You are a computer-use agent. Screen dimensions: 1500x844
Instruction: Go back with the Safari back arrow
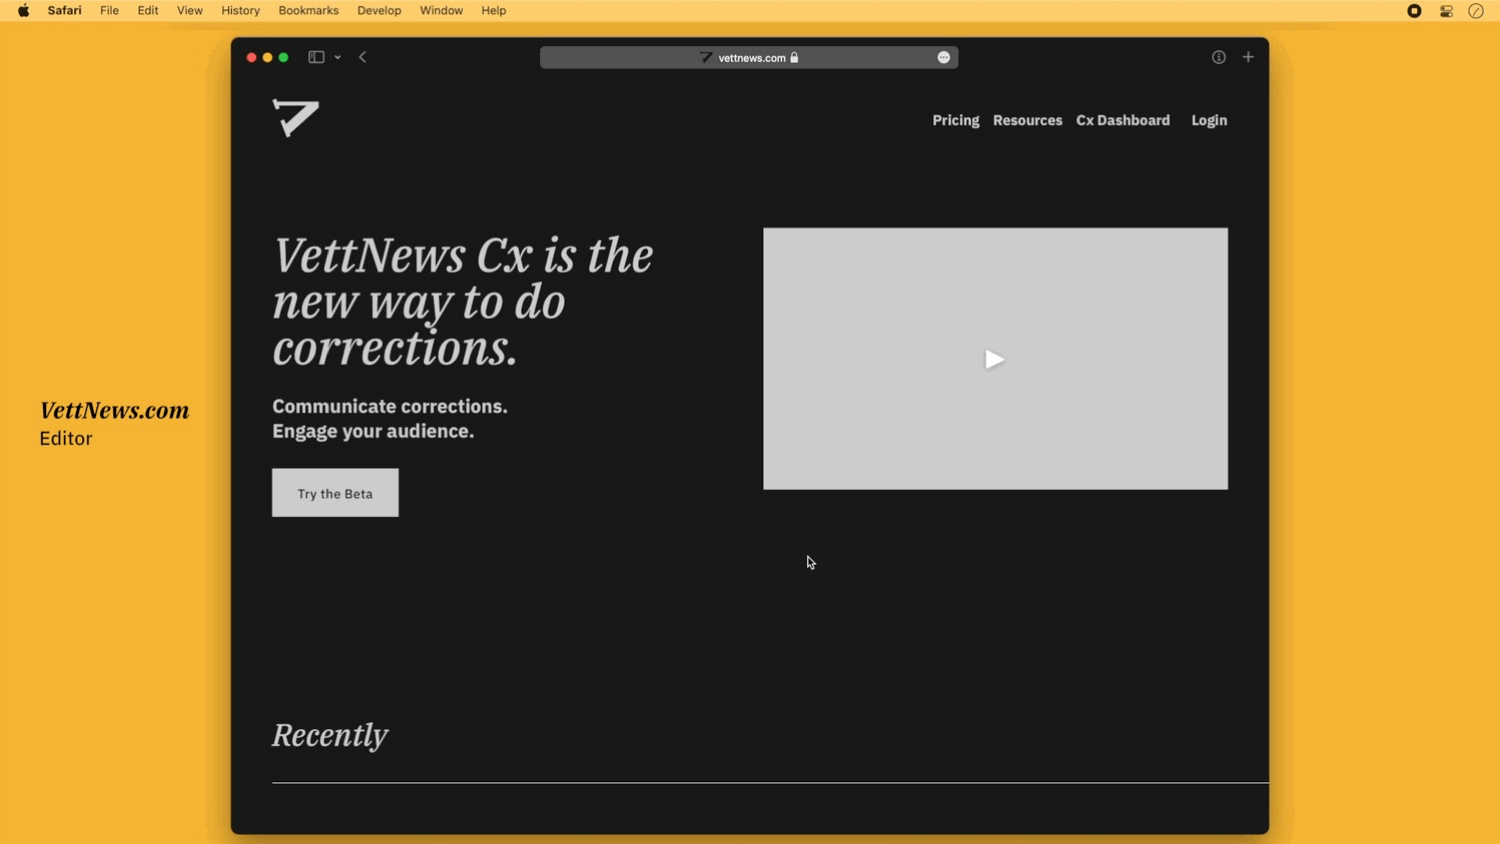363,57
